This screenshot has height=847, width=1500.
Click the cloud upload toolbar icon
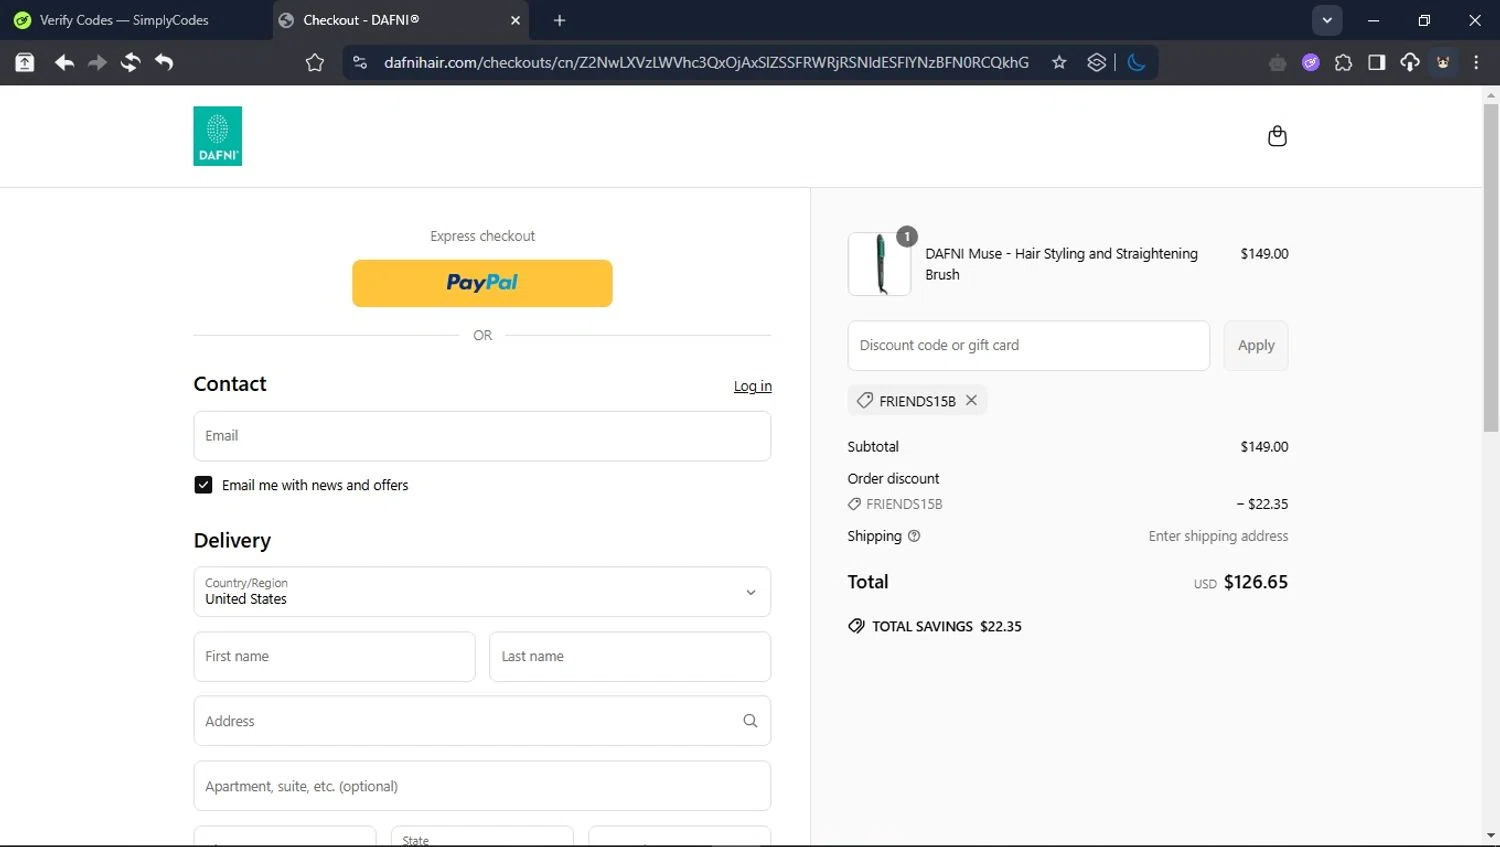pos(1410,63)
